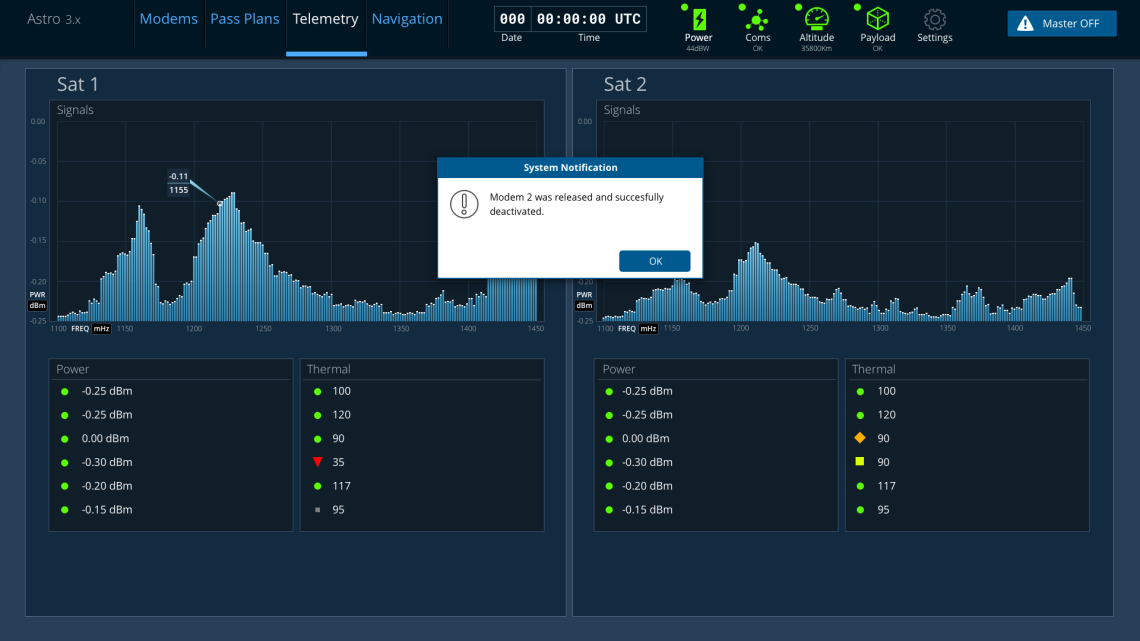
Task: Click Sat 2 mHz frequency unit label
Action: pos(649,328)
